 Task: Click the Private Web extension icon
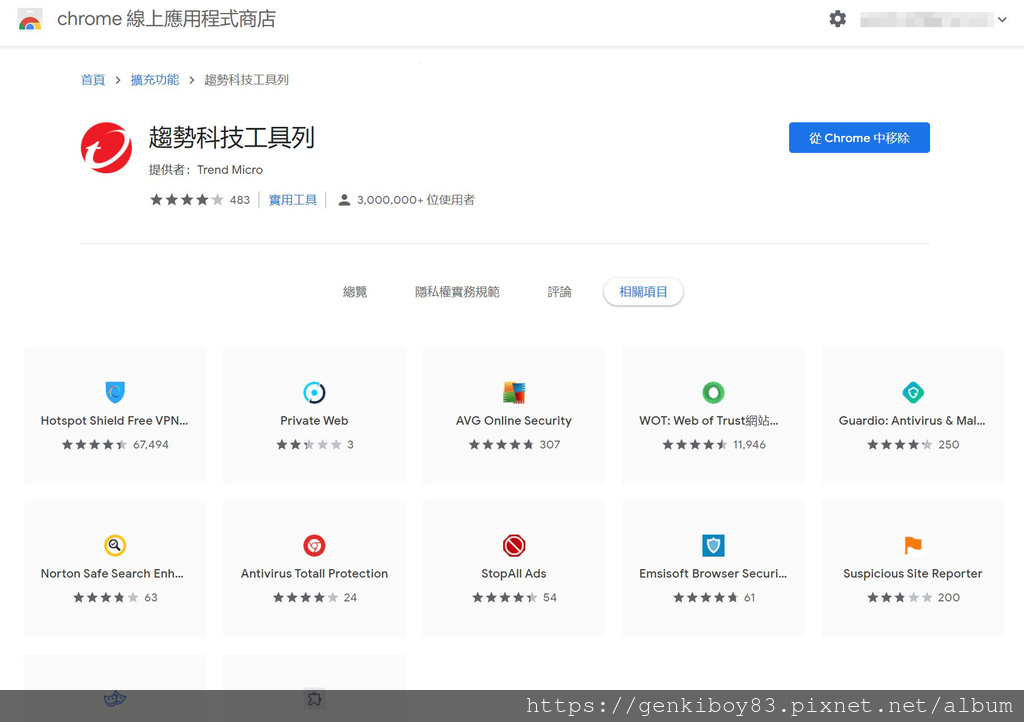(314, 392)
